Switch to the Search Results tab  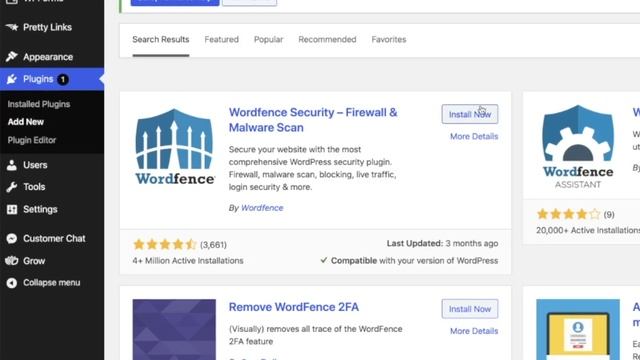click(x=161, y=40)
